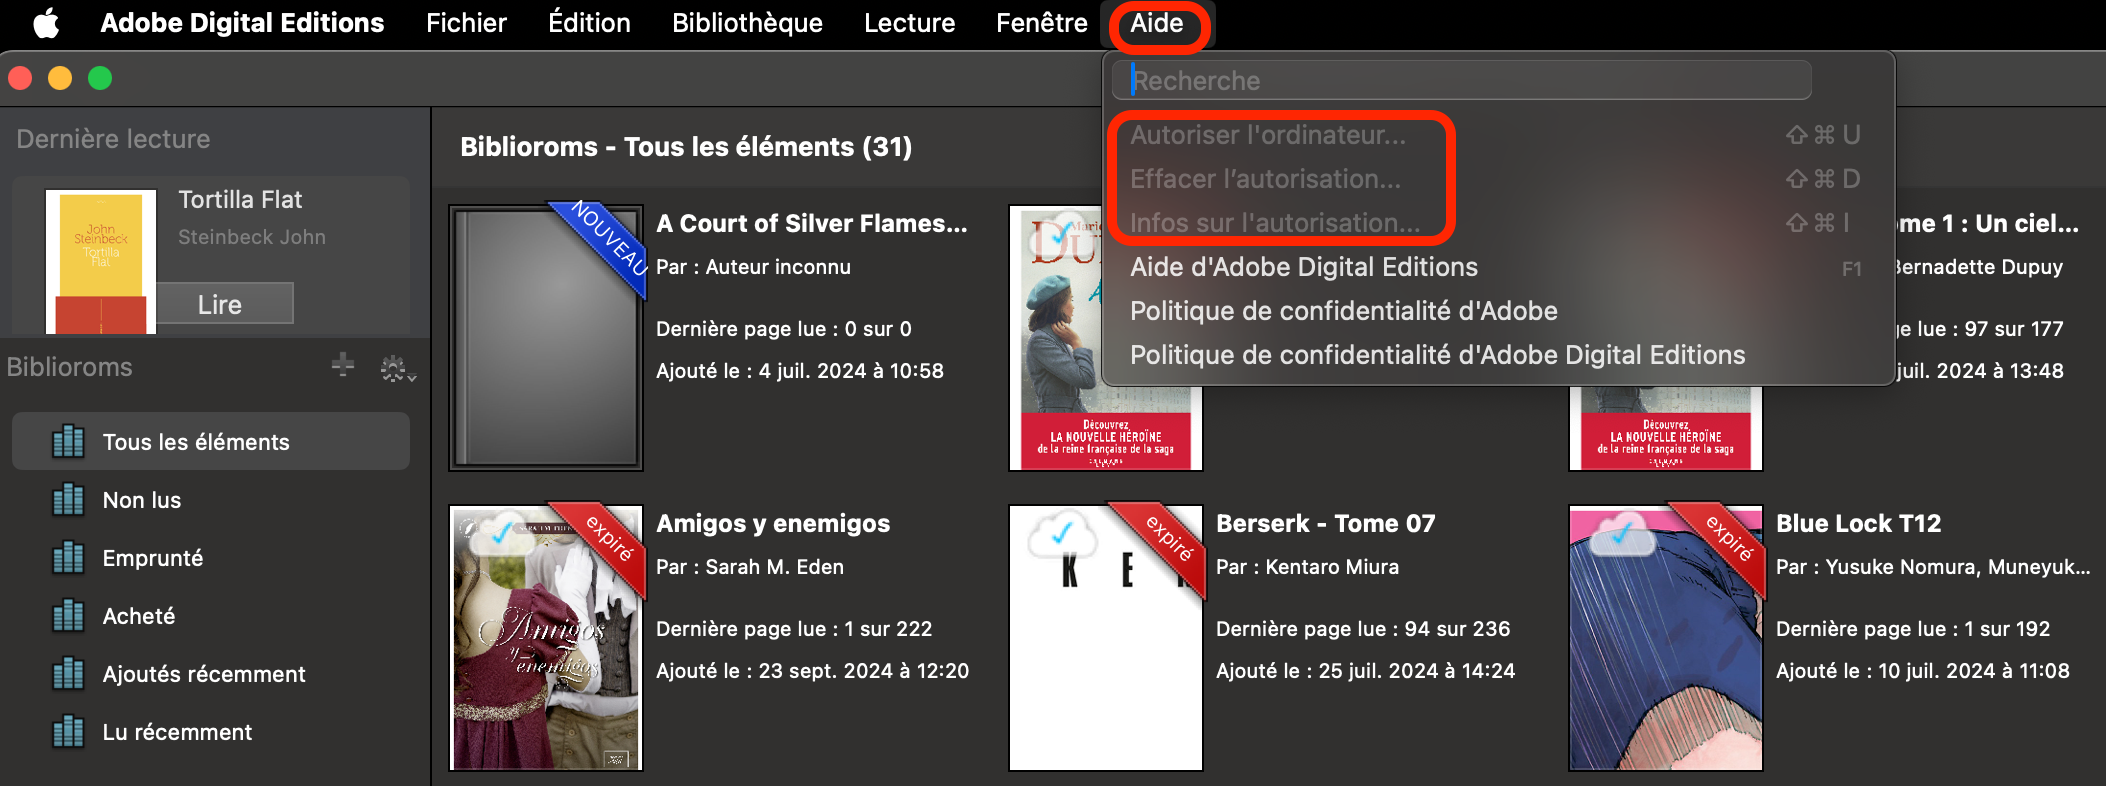Click the Recherche search field

tap(1462, 80)
